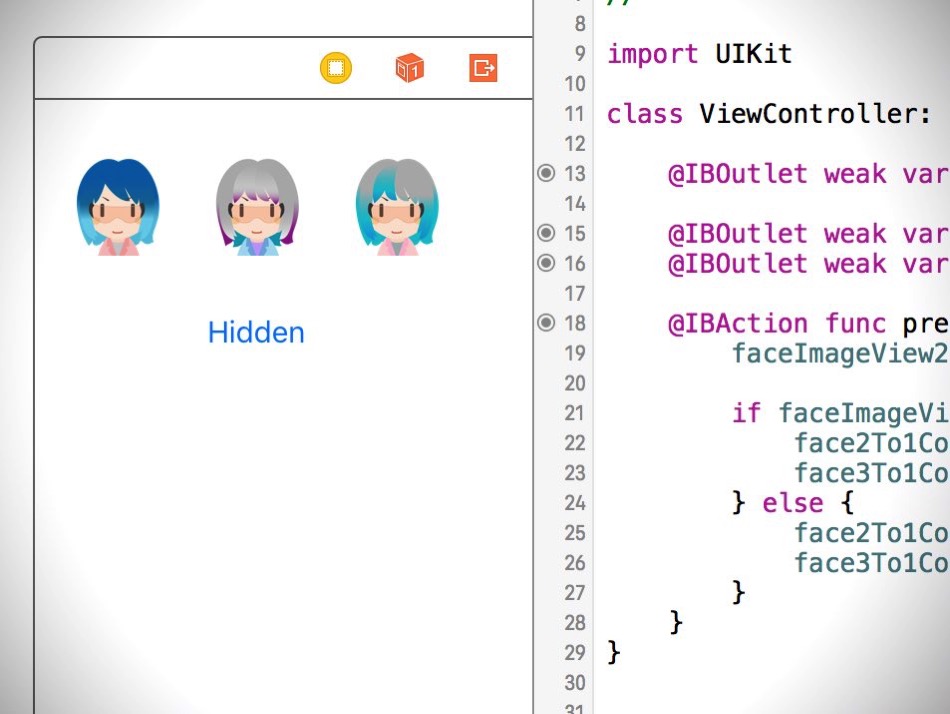Select the dark blue-haired face image view
Image resolution: width=950 pixels, height=714 pixels.
tap(118, 207)
